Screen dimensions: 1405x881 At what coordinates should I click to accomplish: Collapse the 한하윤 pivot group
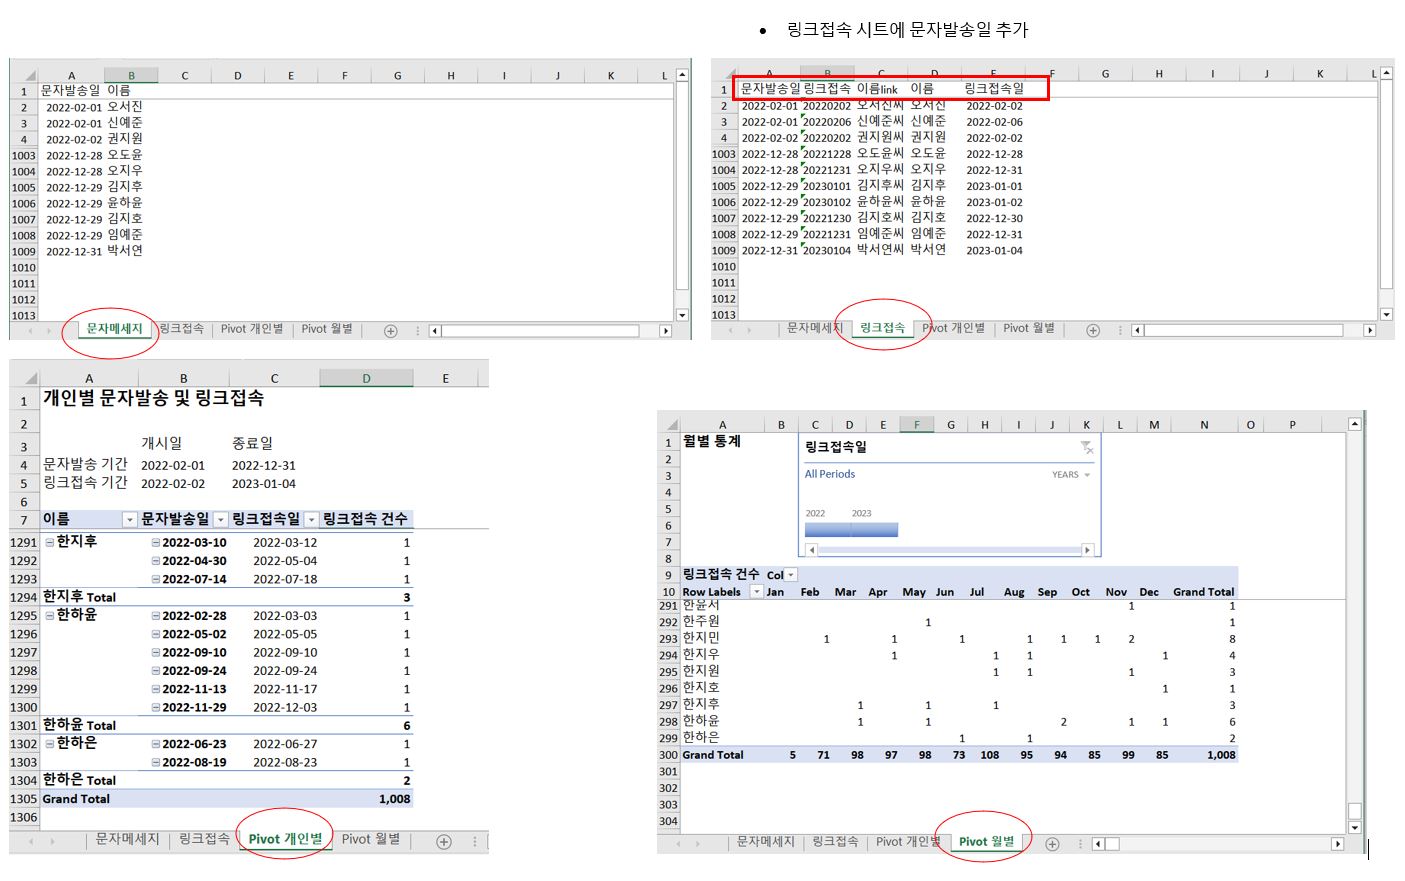pos(49,615)
